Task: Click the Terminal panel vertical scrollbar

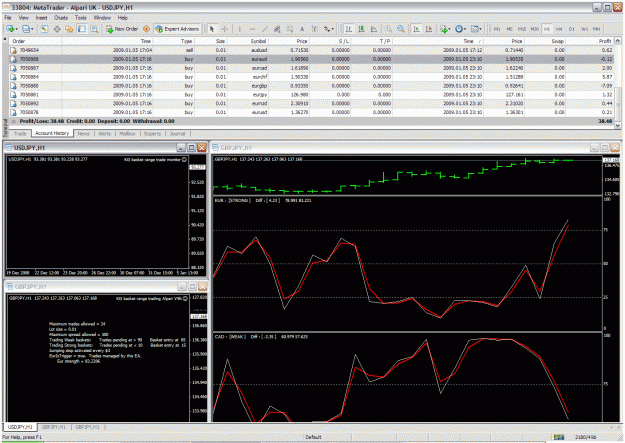Action: point(618,83)
